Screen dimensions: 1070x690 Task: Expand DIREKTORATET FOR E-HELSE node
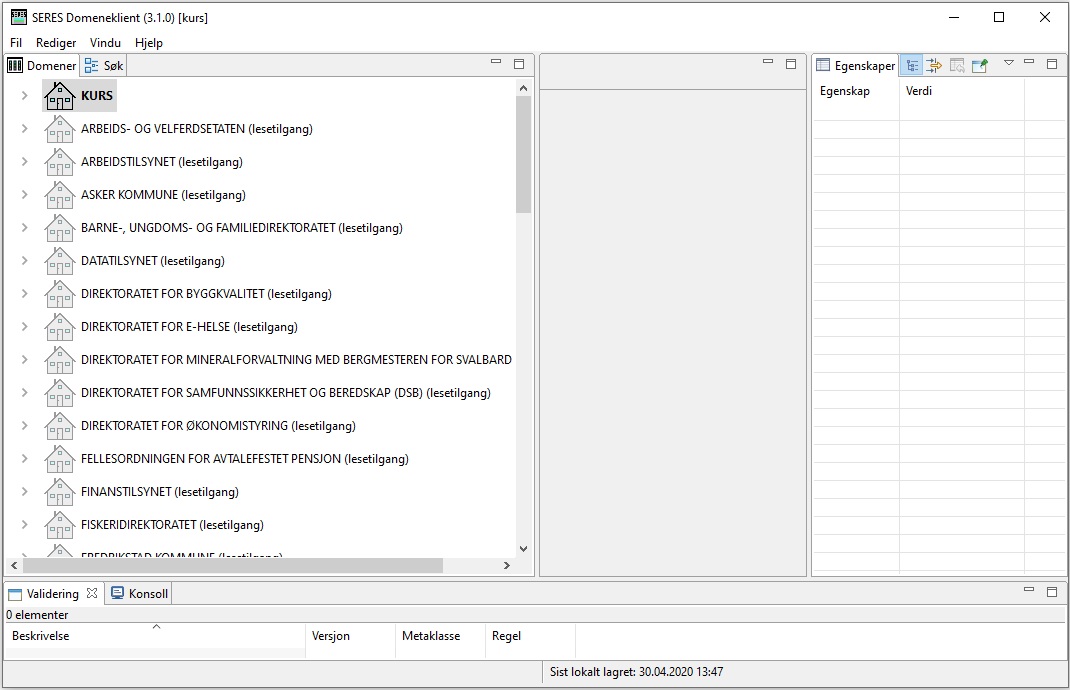[25, 326]
